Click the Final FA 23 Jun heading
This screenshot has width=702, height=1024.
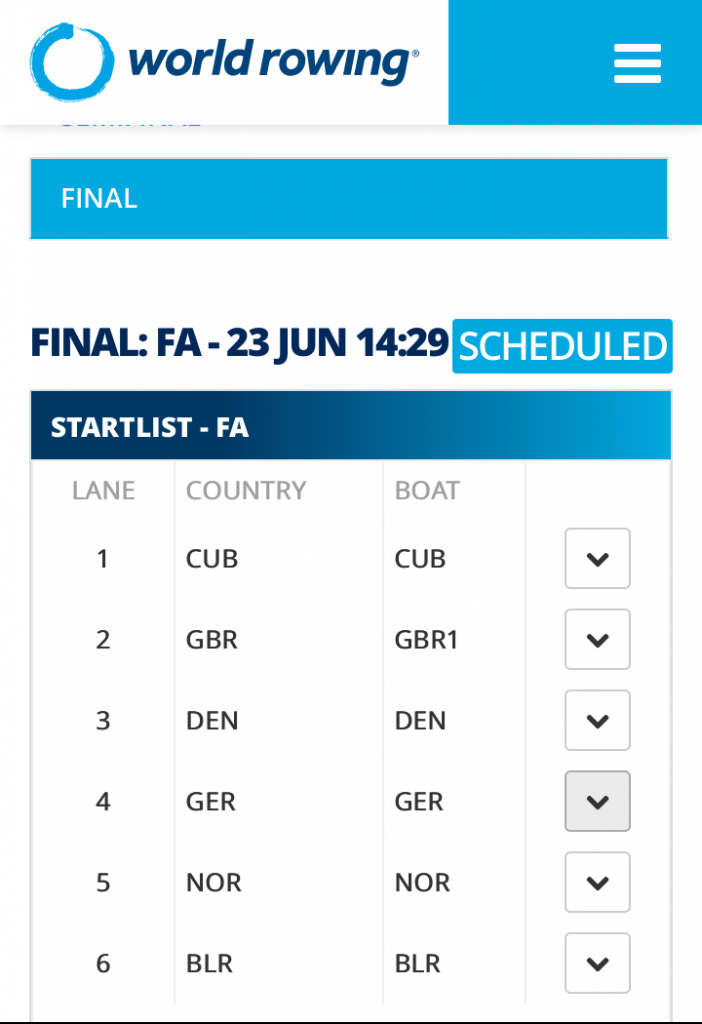pyautogui.click(x=240, y=343)
